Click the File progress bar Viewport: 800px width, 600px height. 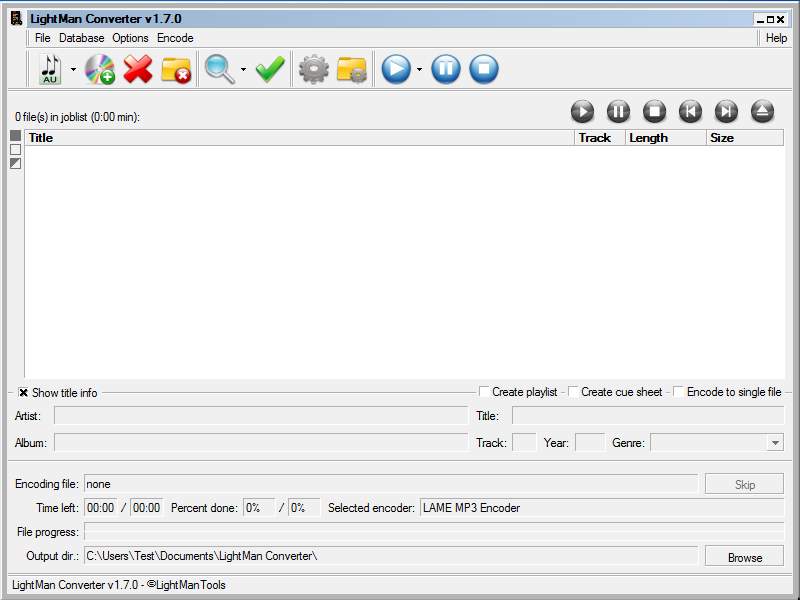pos(434,532)
